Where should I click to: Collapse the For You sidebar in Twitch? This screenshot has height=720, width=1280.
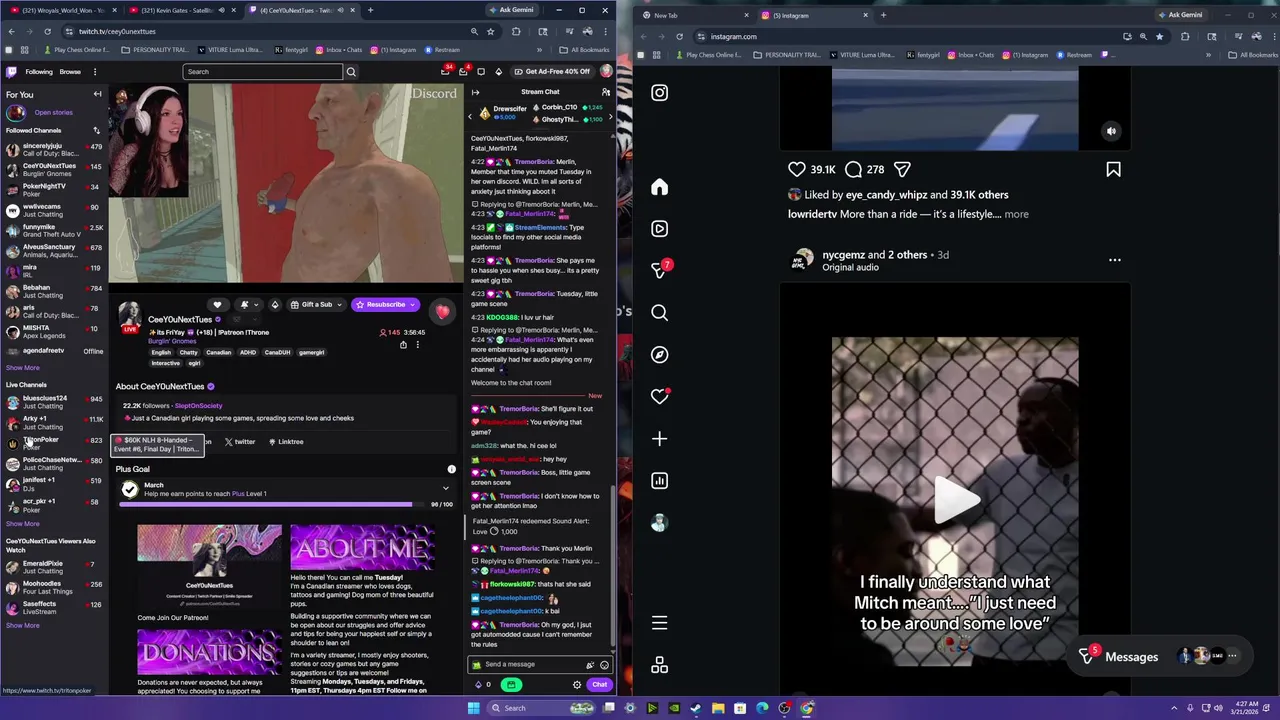point(97,94)
